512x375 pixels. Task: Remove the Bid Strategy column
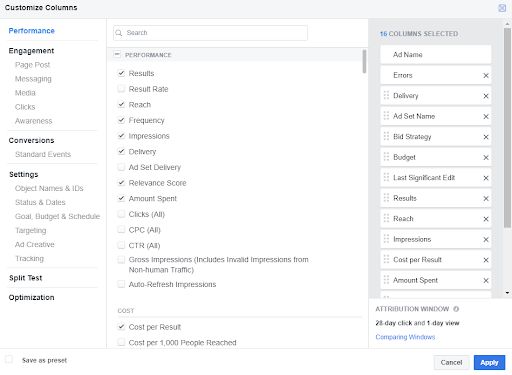click(x=486, y=137)
